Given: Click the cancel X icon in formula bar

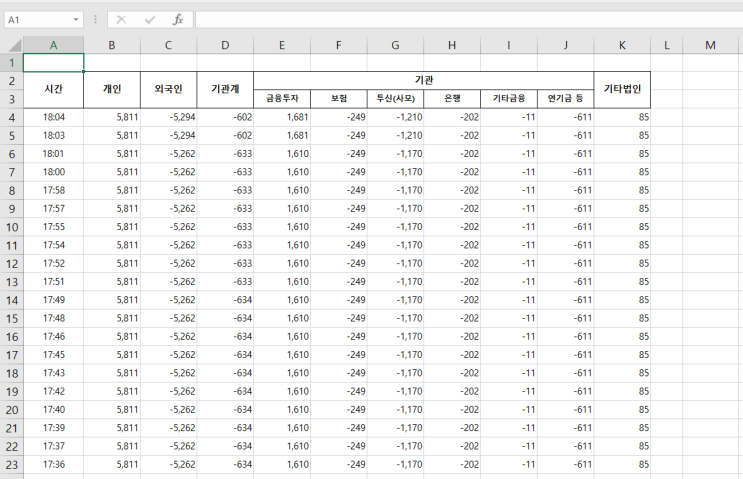Looking at the screenshot, I should tap(121, 19).
